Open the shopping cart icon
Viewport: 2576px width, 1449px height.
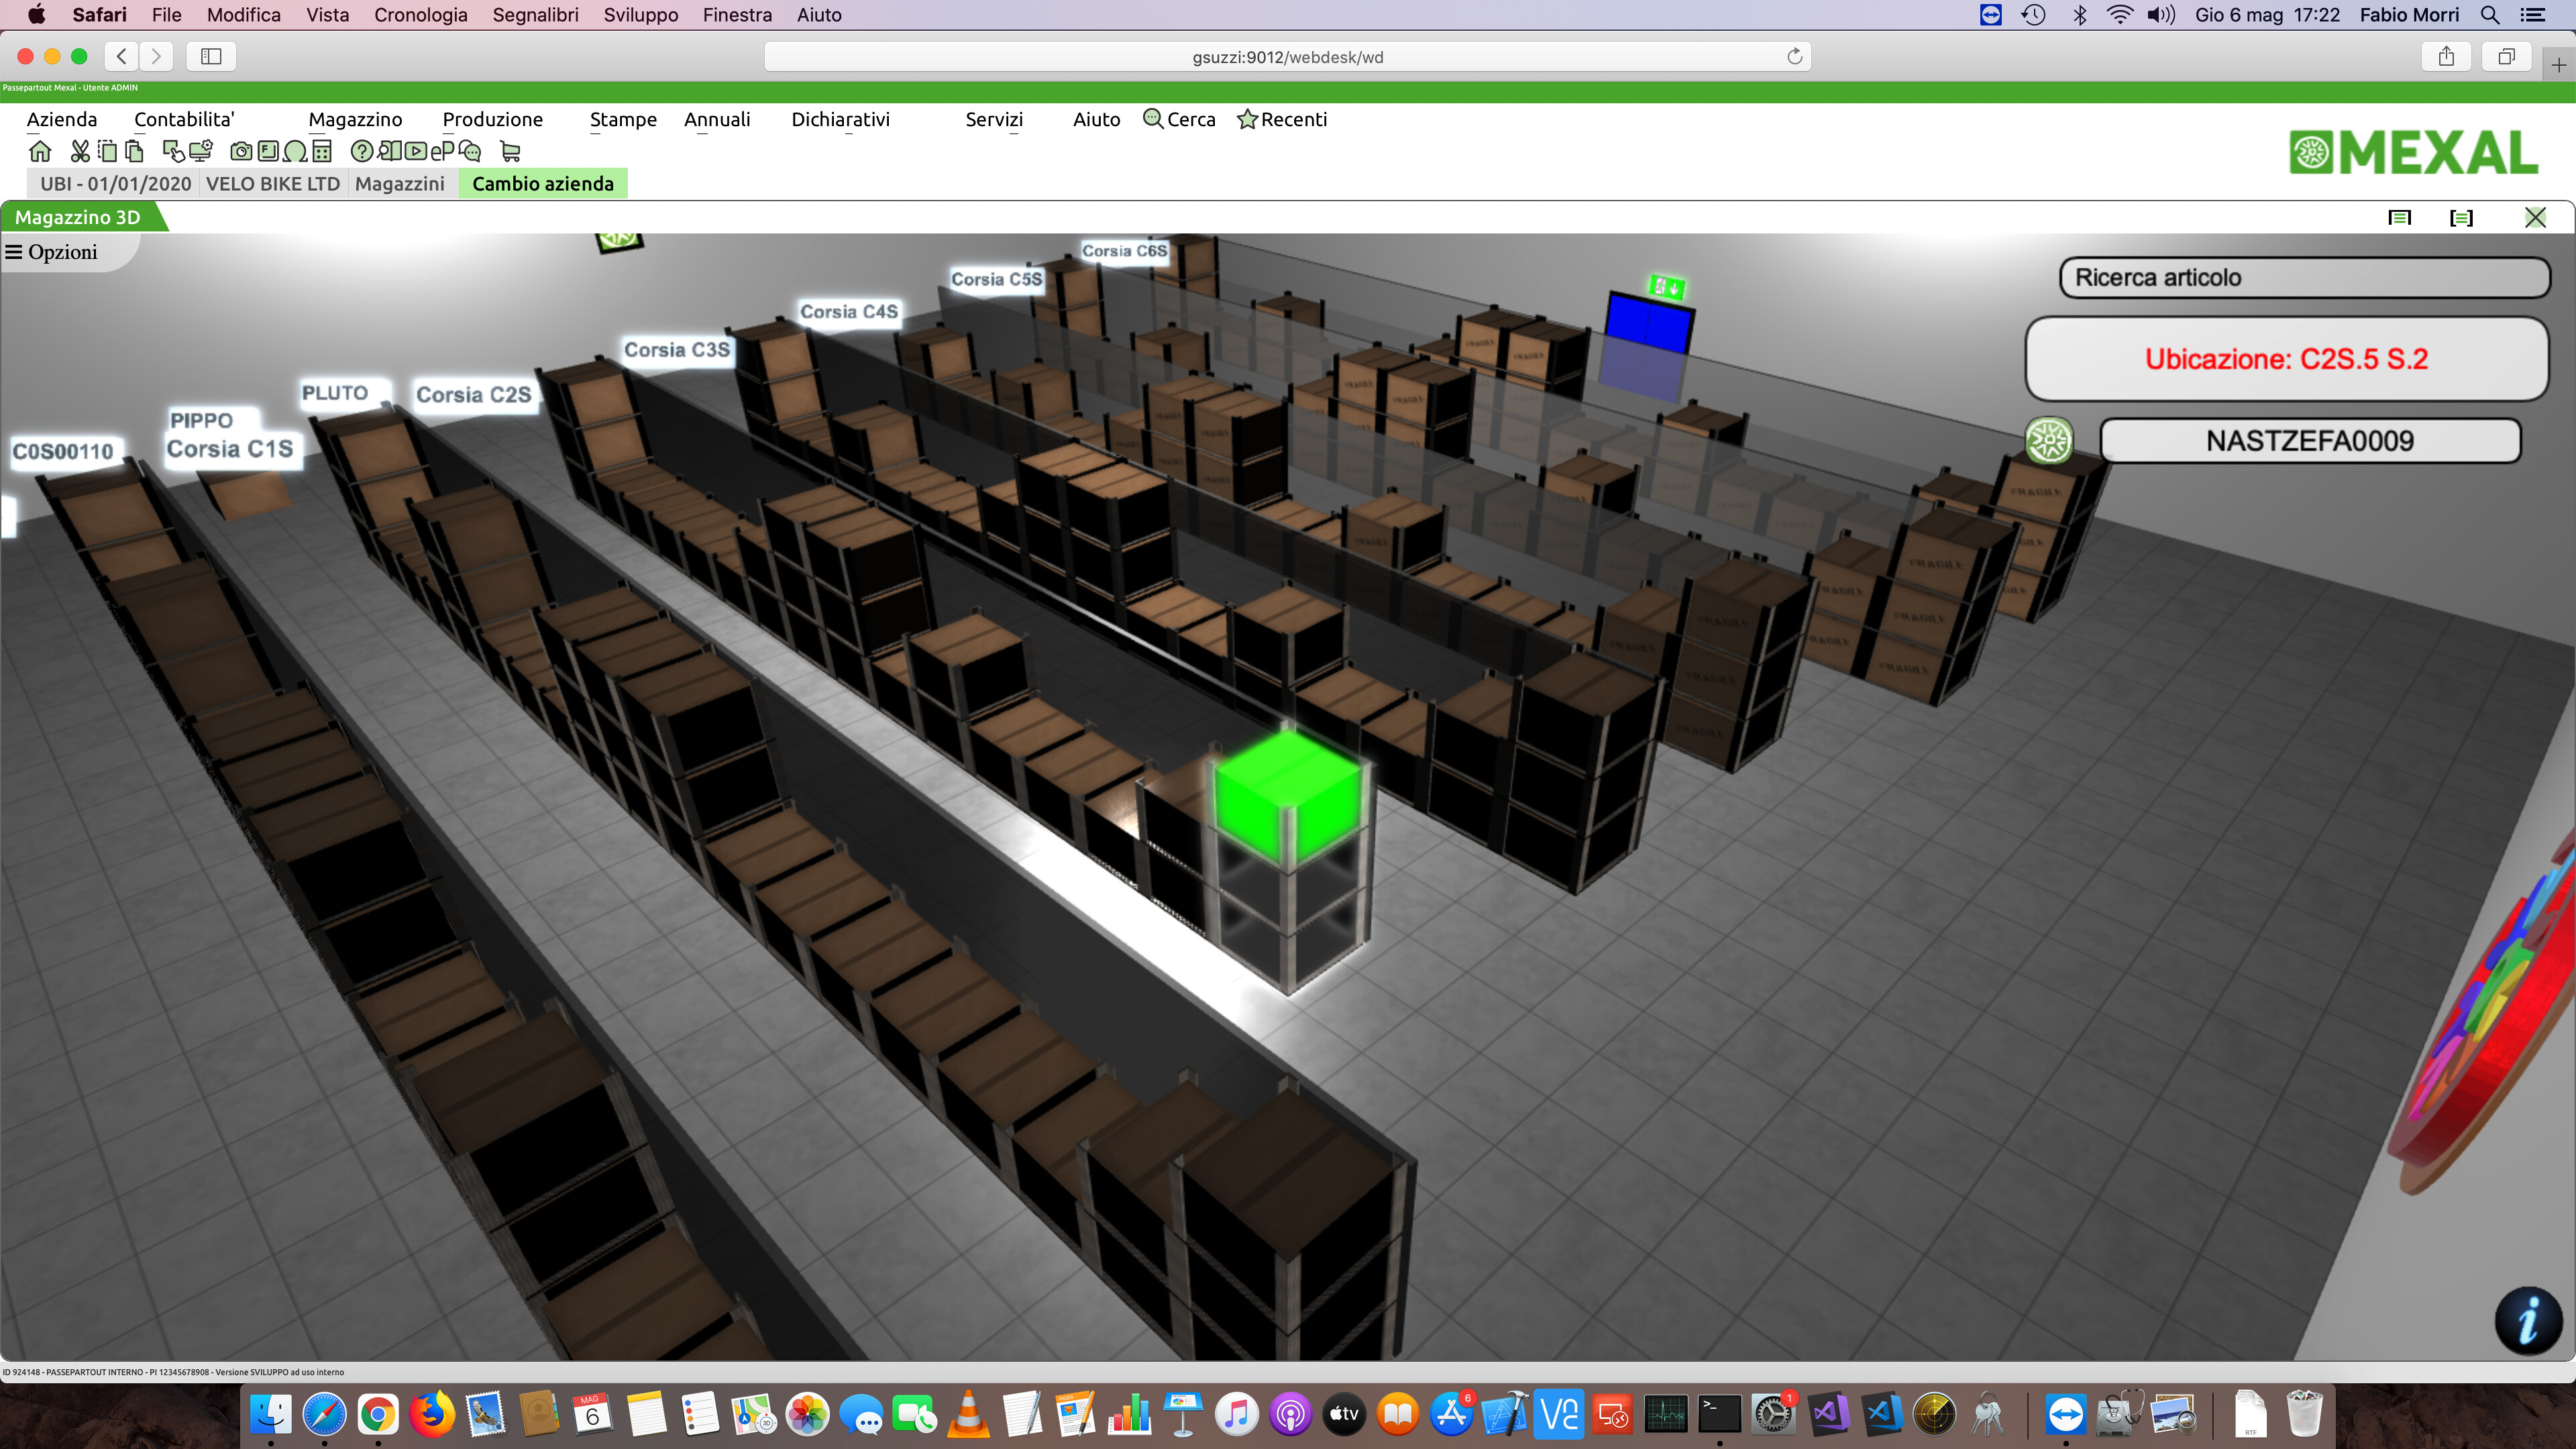511,152
